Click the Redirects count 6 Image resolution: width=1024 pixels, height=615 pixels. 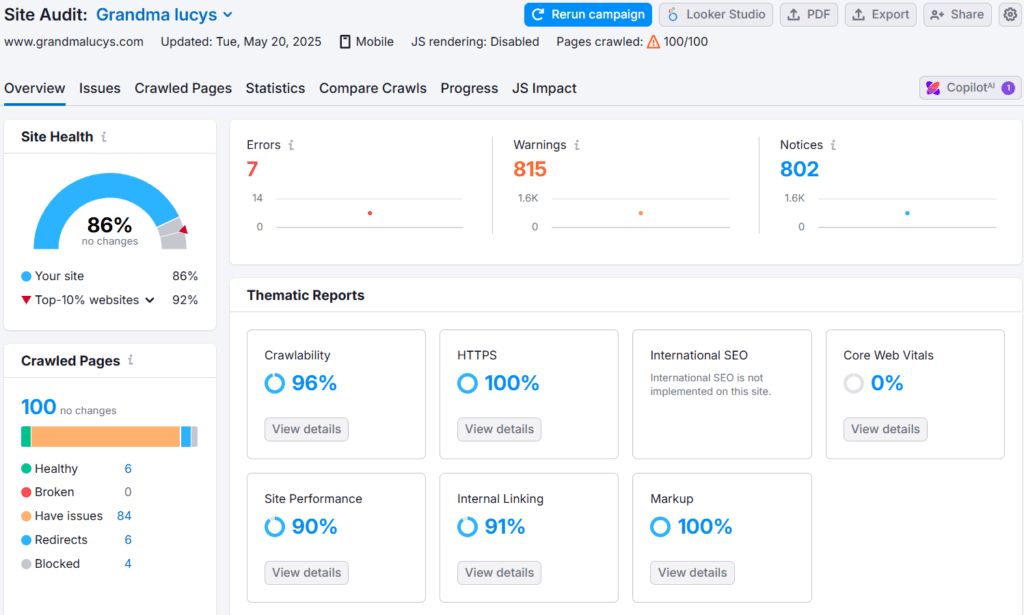pyautogui.click(x=128, y=540)
